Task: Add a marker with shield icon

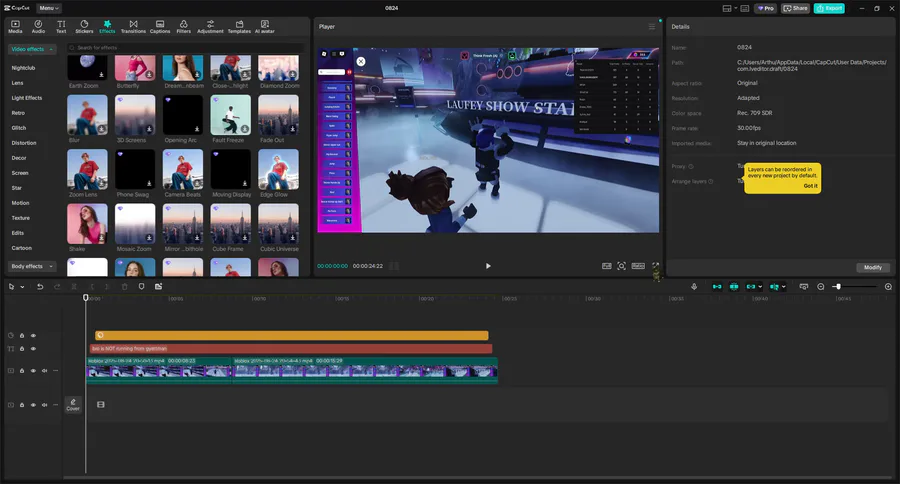Action: [141, 286]
